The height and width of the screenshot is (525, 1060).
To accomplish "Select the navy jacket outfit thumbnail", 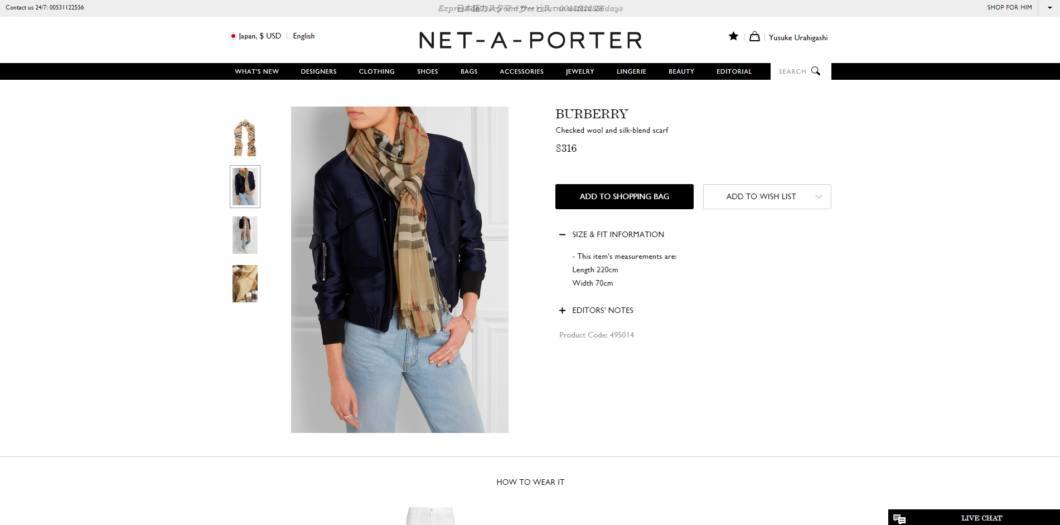I will (245, 186).
